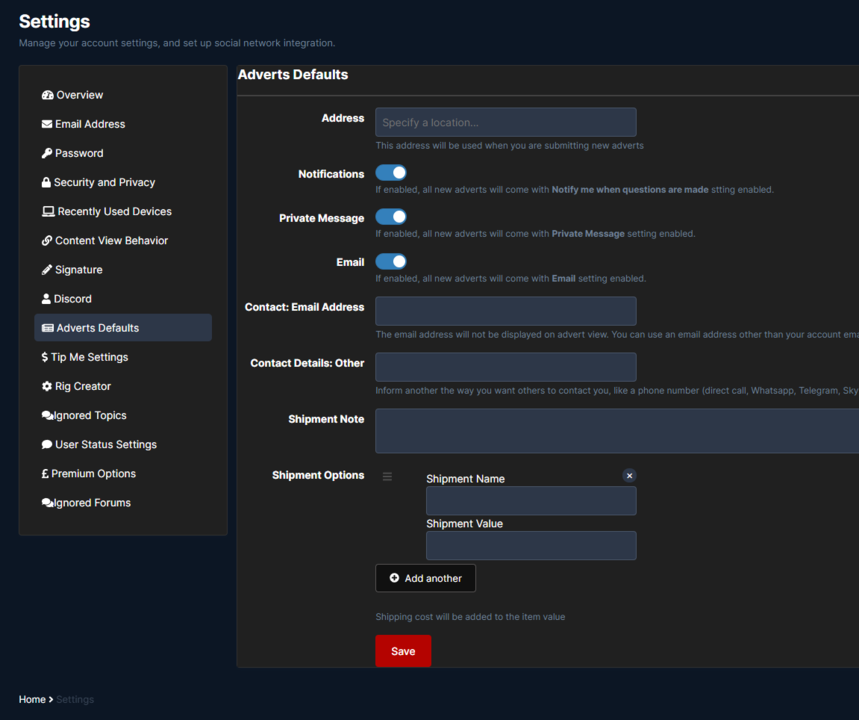Click the padlock icon for Security and Privacy
The image size is (859, 720).
tap(46, 182)
